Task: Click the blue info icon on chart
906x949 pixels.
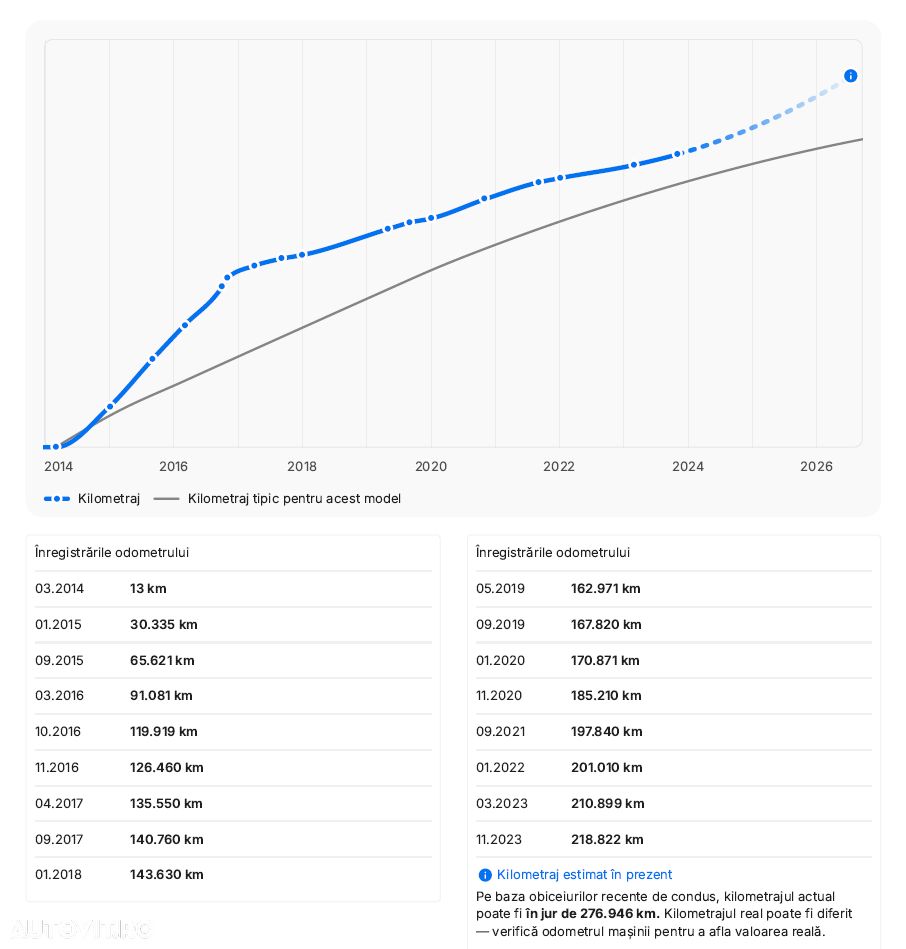Action: tap(850, 76)
